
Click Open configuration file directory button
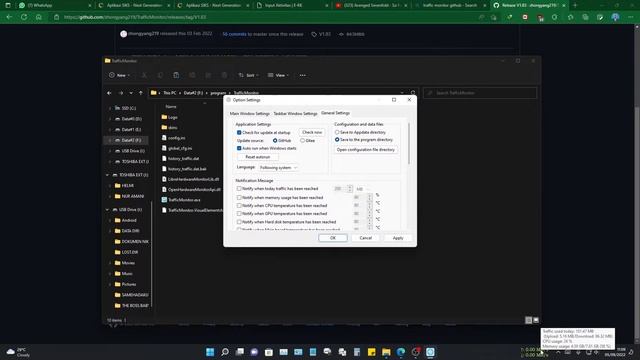[366, 150]
